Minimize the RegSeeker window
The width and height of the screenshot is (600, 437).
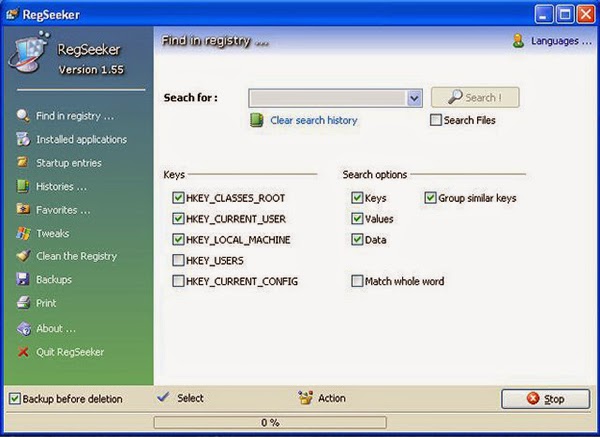(544, 15)
